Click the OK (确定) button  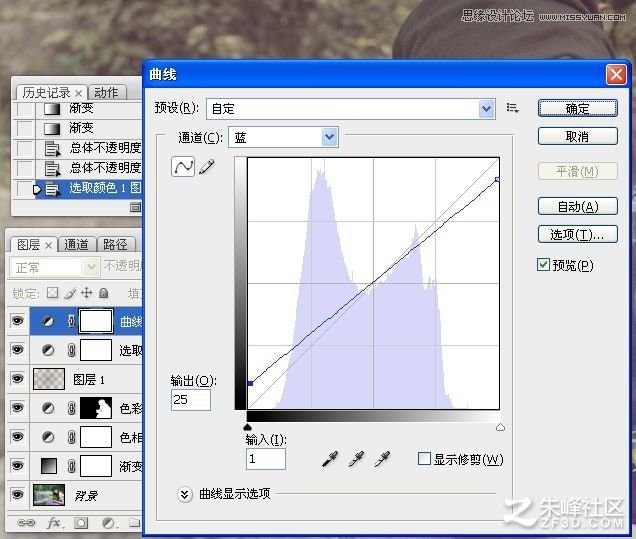(578, 108)
